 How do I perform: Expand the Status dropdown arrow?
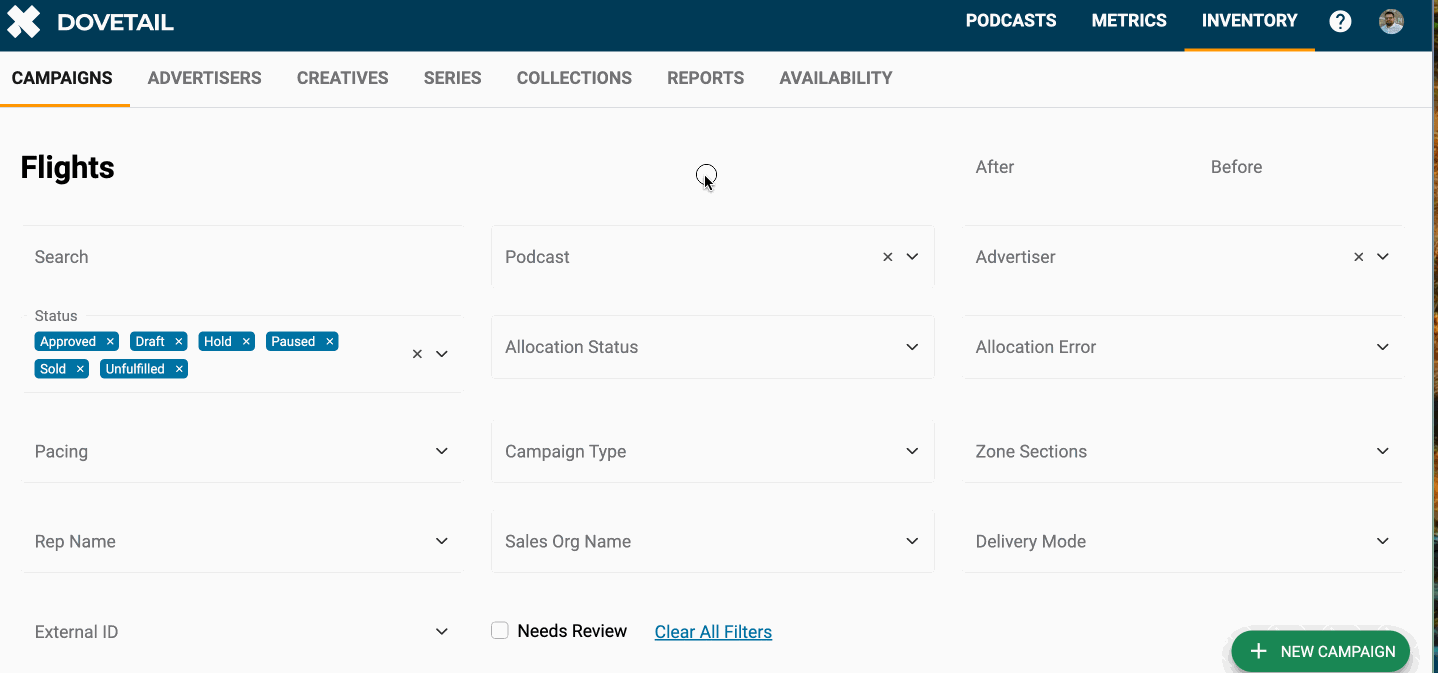click(441, 354)
